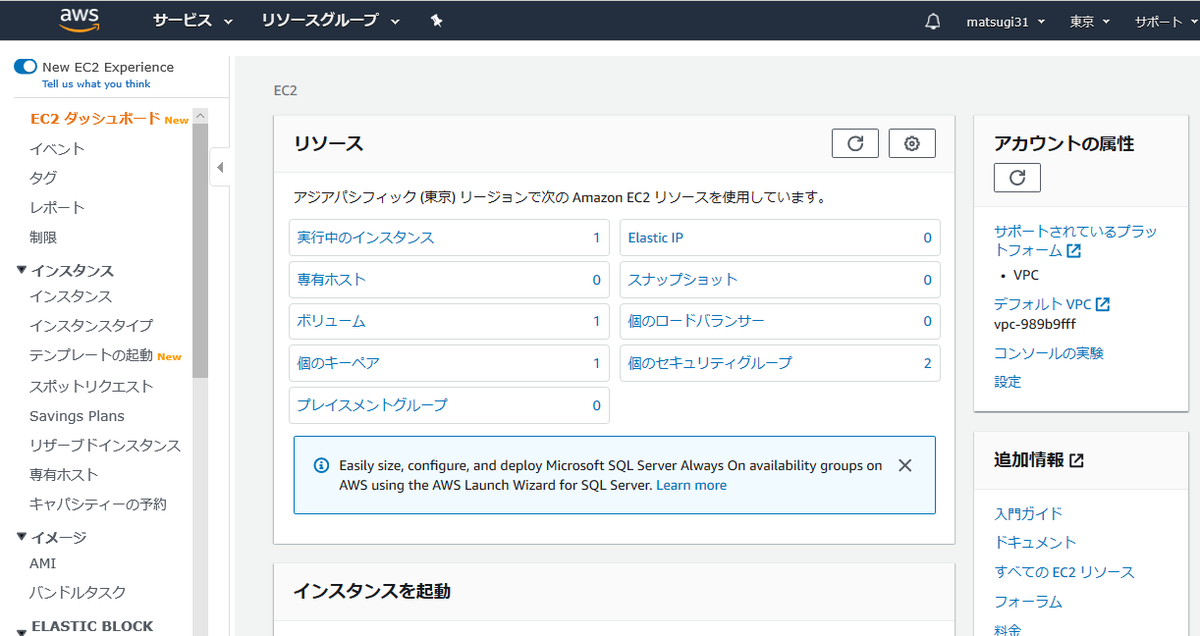
Task: Open the matsugi31 account dropdown
Action: 1006,21
